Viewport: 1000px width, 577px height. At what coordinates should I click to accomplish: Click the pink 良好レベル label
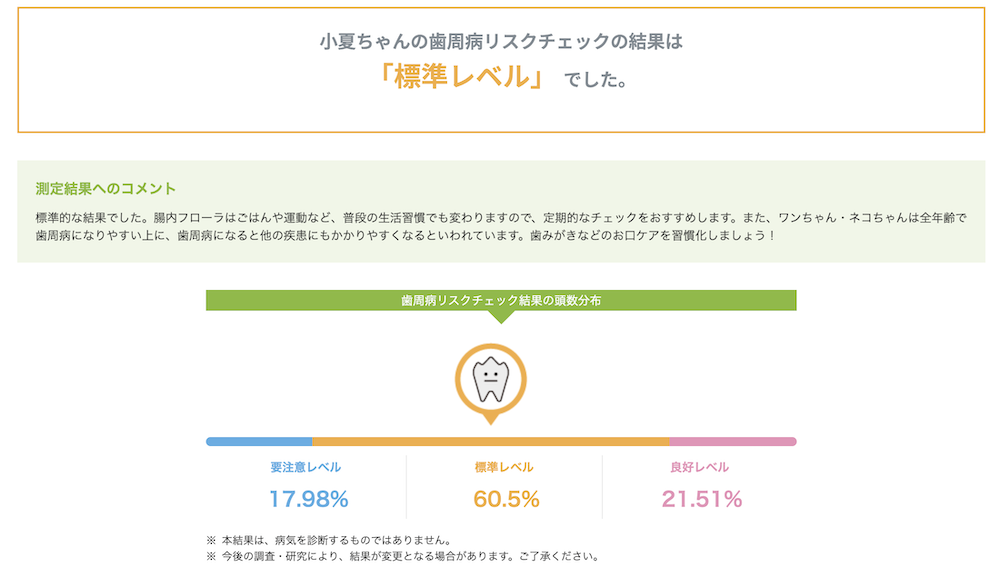699,467
